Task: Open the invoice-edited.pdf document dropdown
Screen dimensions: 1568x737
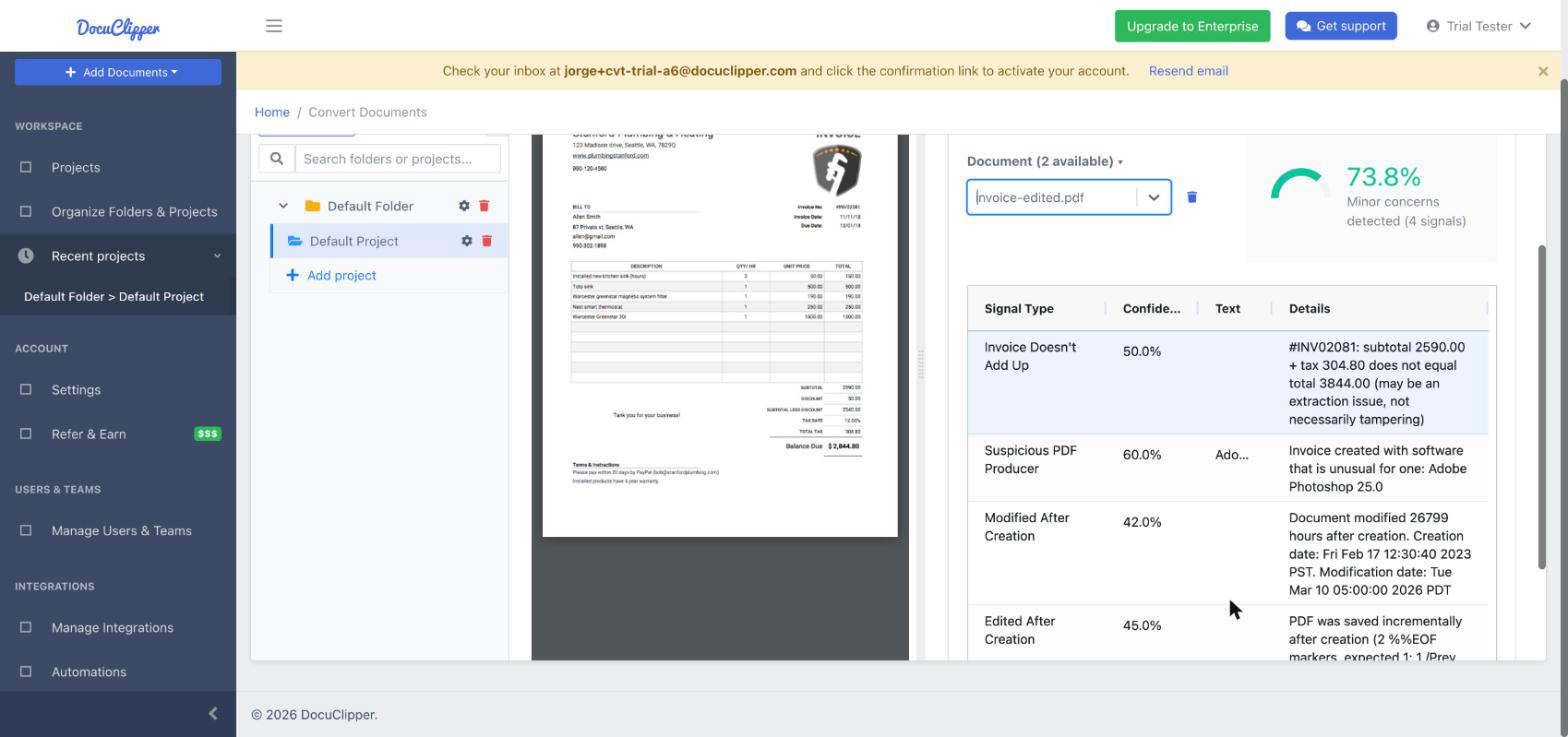Action: (1153, 197)
